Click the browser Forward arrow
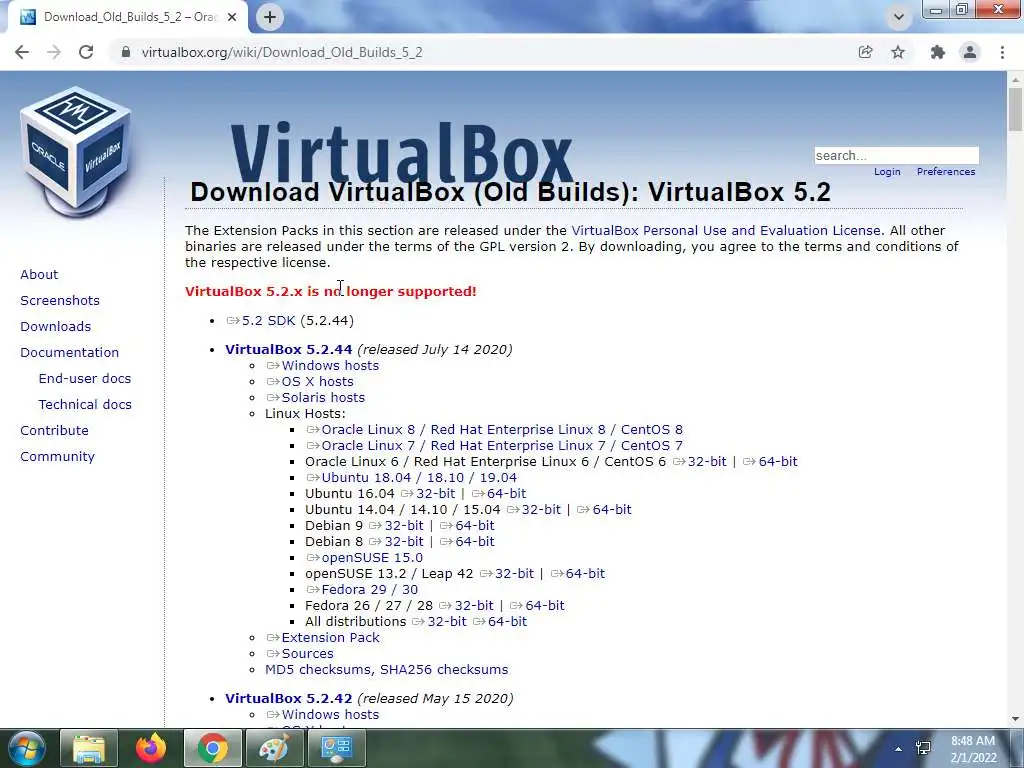Image resolution: width=1024 pixels, height=768 pixels. click(54, 52)
